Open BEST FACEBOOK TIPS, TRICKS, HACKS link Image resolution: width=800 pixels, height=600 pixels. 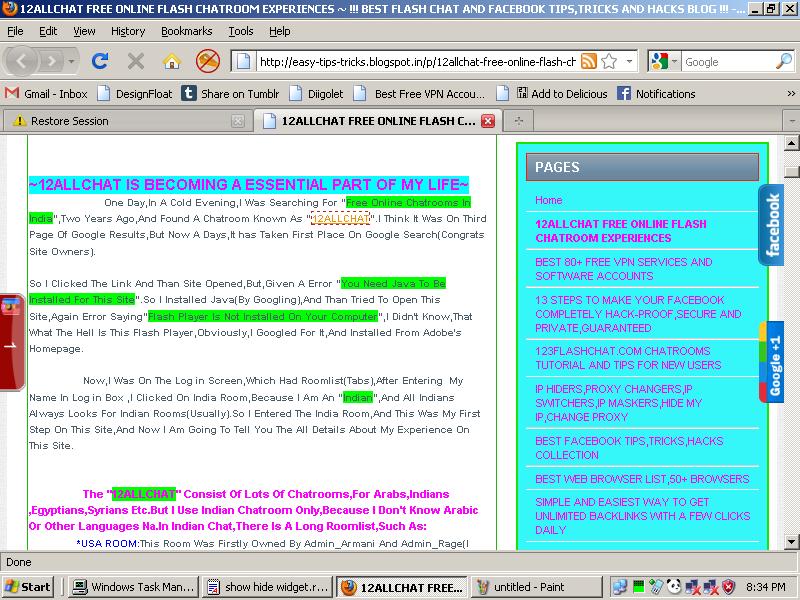coord(629,448)
